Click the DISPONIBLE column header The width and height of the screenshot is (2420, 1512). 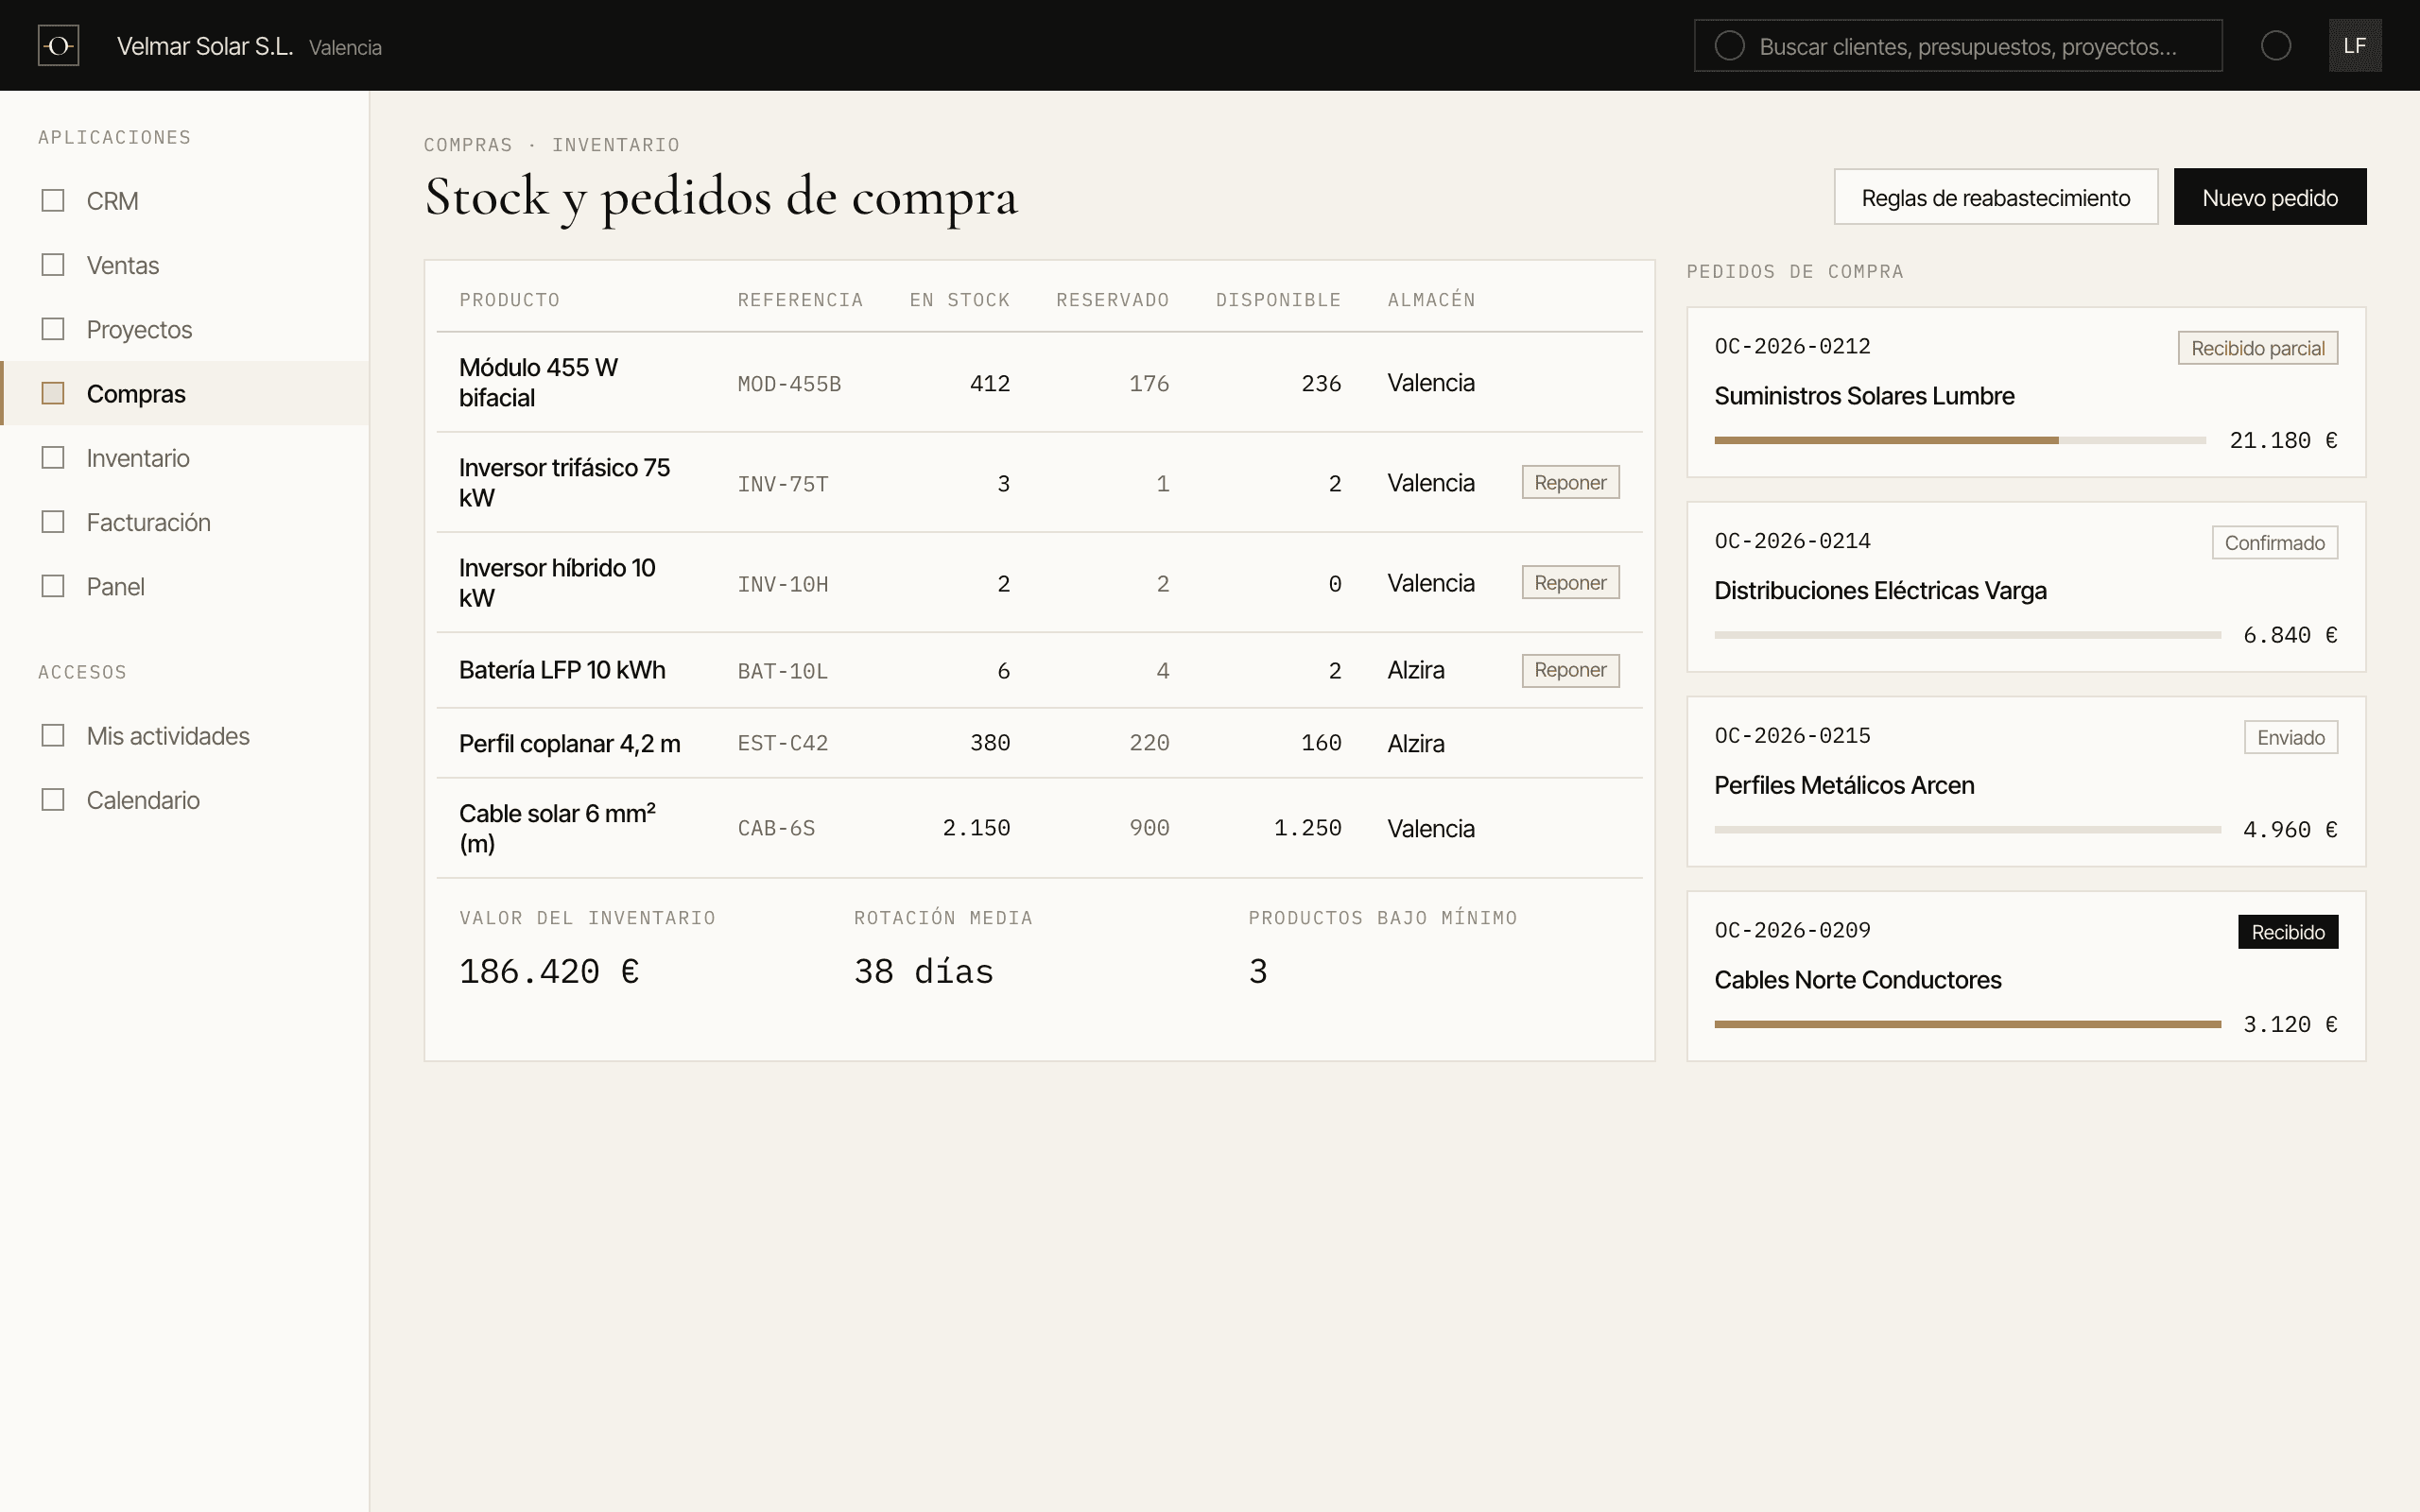coord(1277,300)
